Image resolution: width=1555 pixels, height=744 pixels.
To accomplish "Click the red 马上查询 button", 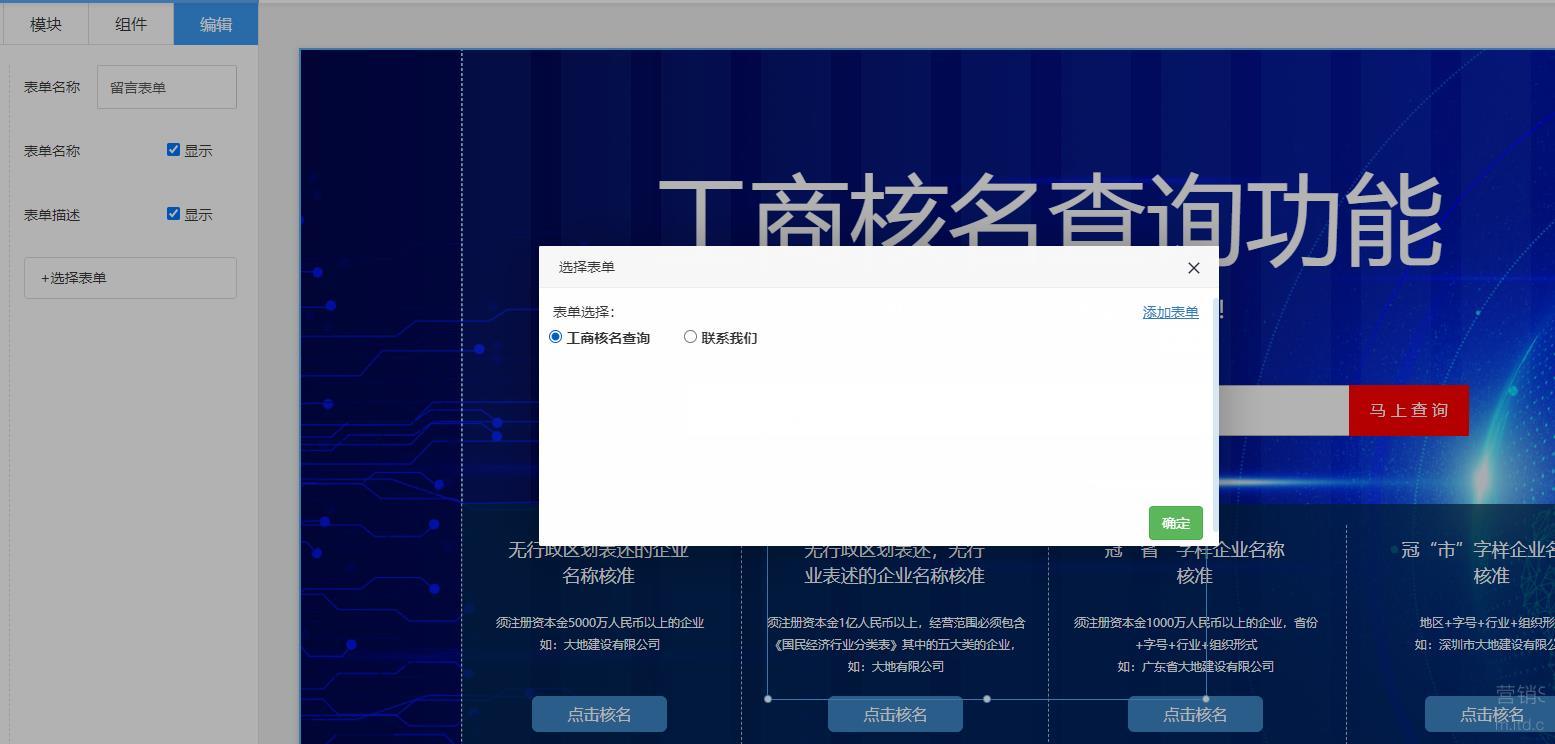I will pyautogui.click(x=1408, y=410).
